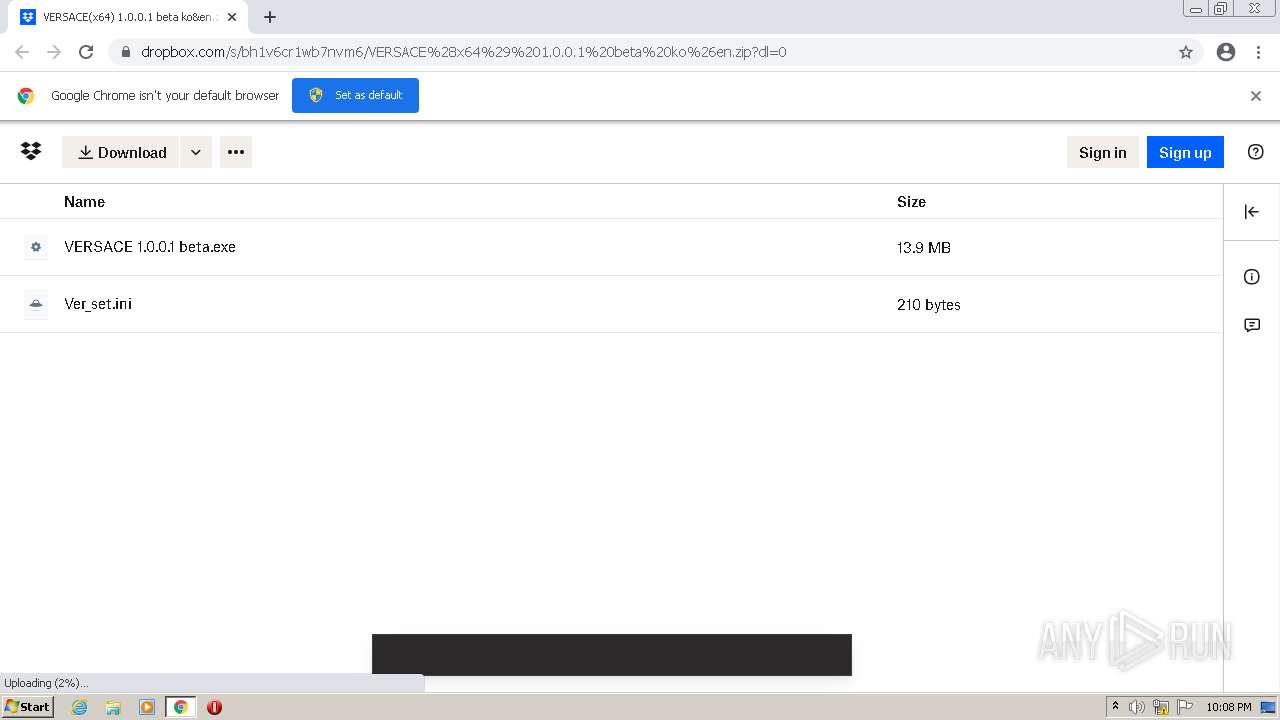Click the Chrome logo in the notification bar
The image size is (1280, 720).
click(x=26, y=96)
